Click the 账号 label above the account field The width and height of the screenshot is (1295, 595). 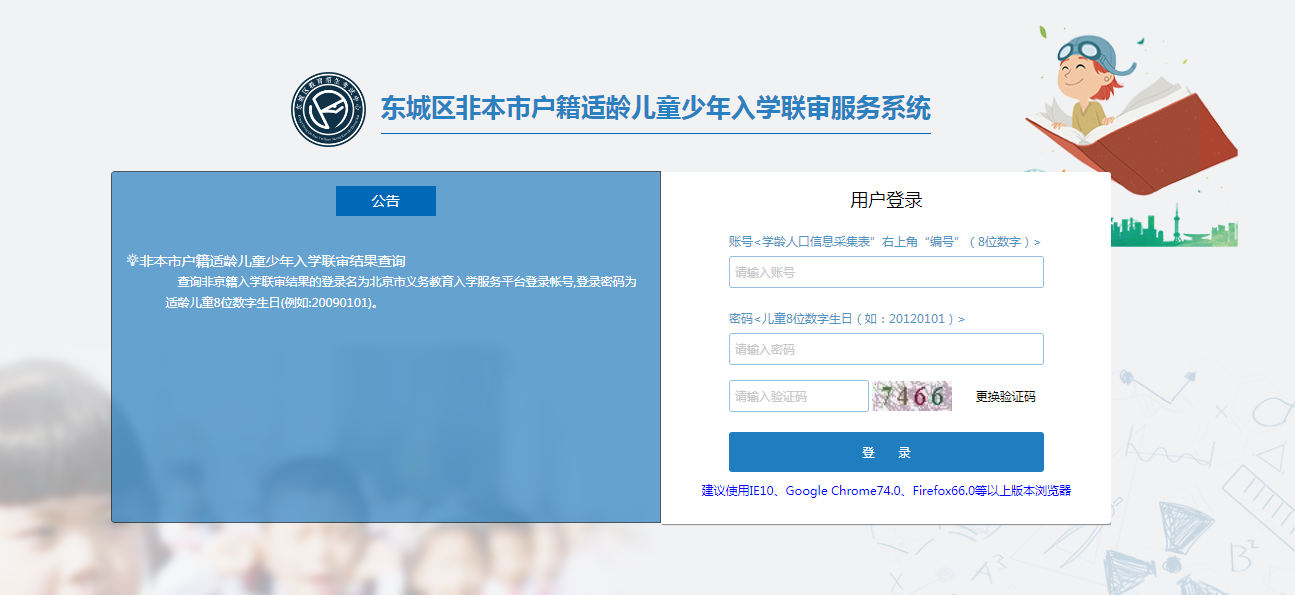point(884,242)
